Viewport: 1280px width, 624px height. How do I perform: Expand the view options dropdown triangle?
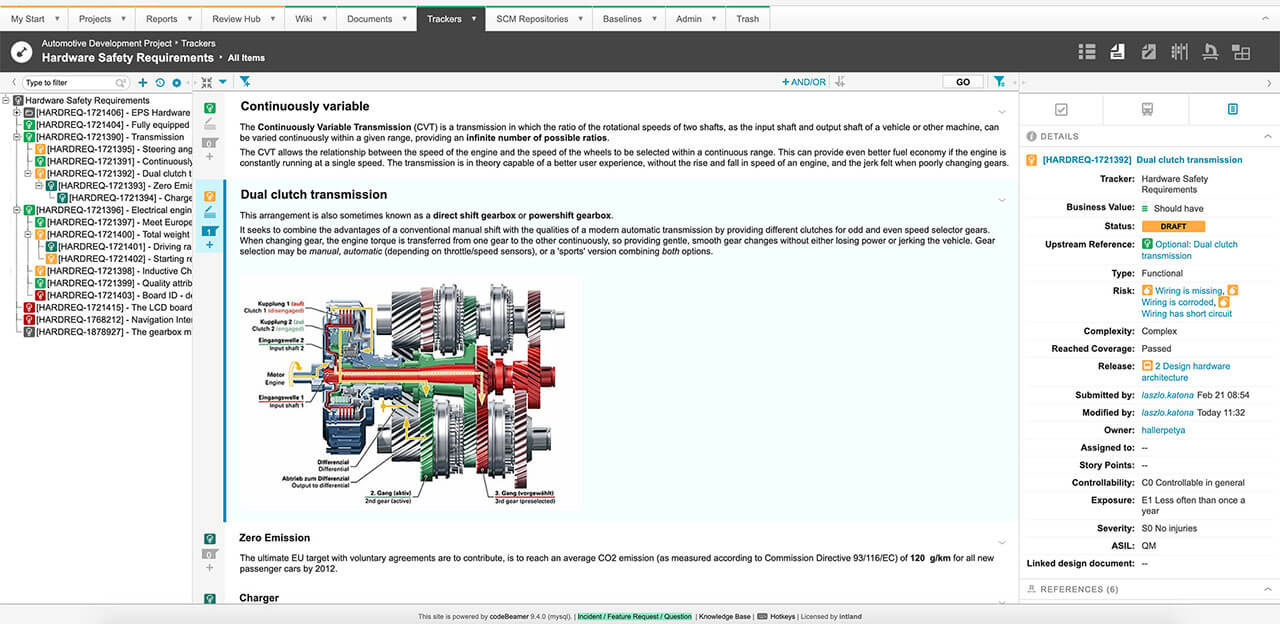[x=223, y=83]
